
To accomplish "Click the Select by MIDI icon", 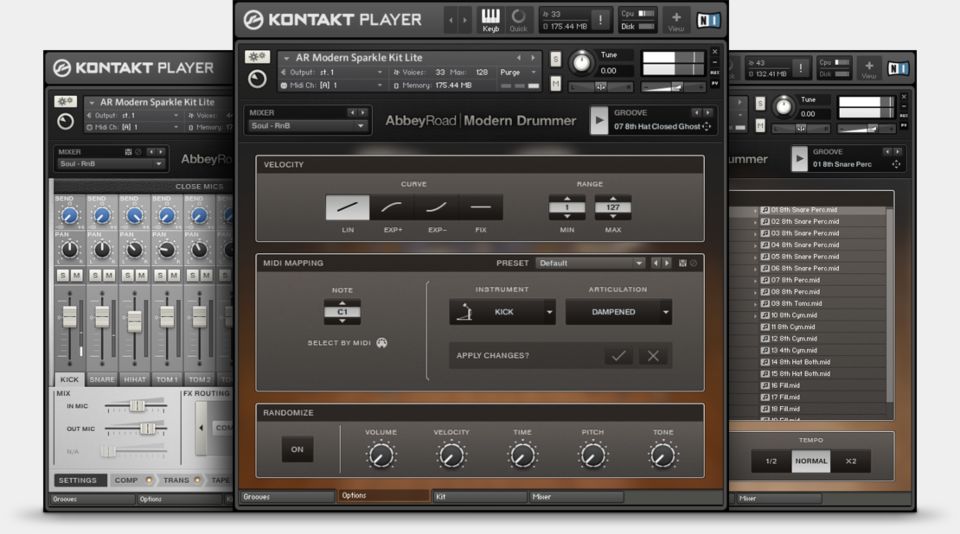I will 382,343.
